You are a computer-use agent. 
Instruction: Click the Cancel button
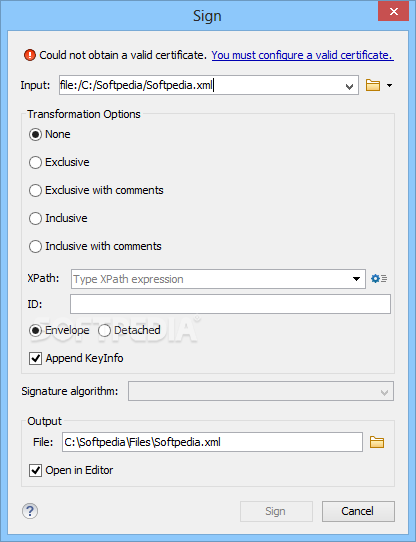358,511
